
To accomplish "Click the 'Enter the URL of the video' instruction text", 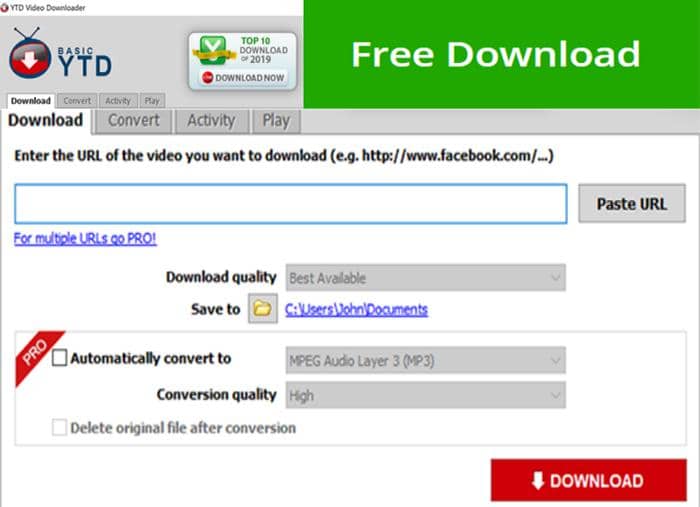I will tap(284, 155).
